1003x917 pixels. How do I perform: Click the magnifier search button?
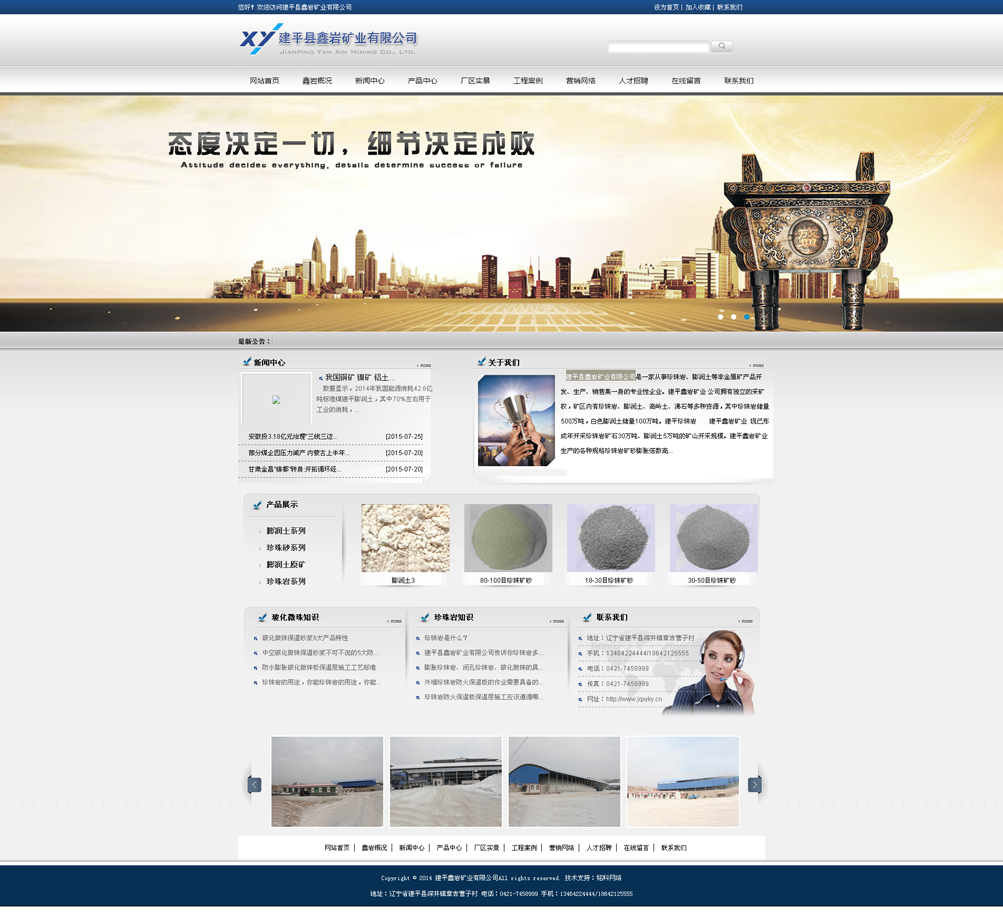click(x=721, y=46)
